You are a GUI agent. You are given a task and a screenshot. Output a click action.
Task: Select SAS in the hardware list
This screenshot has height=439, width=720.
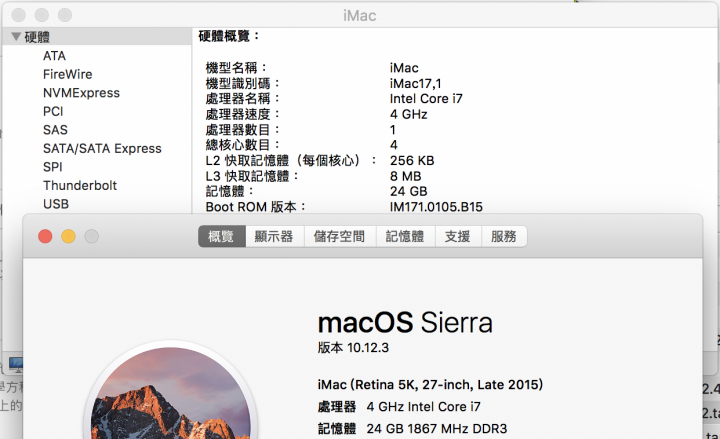pyautogui.click(x=55, y=129)
